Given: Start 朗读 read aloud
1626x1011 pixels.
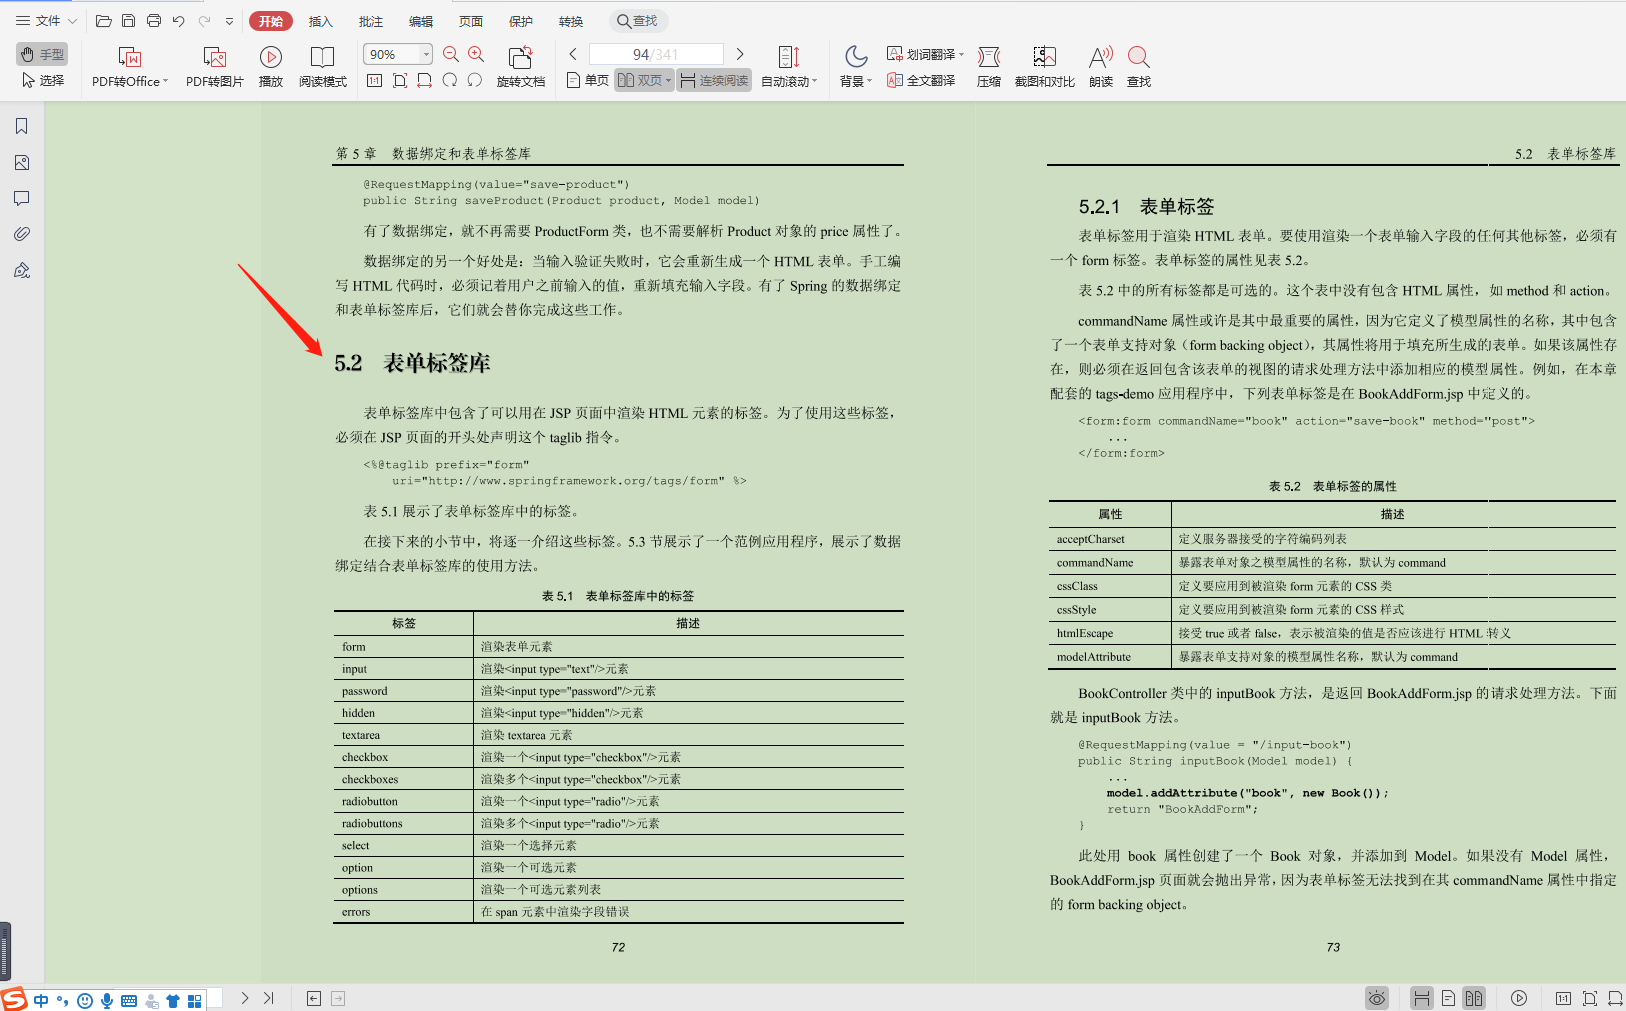Looking at the screenshot, I should click(x=1101, y=67).
